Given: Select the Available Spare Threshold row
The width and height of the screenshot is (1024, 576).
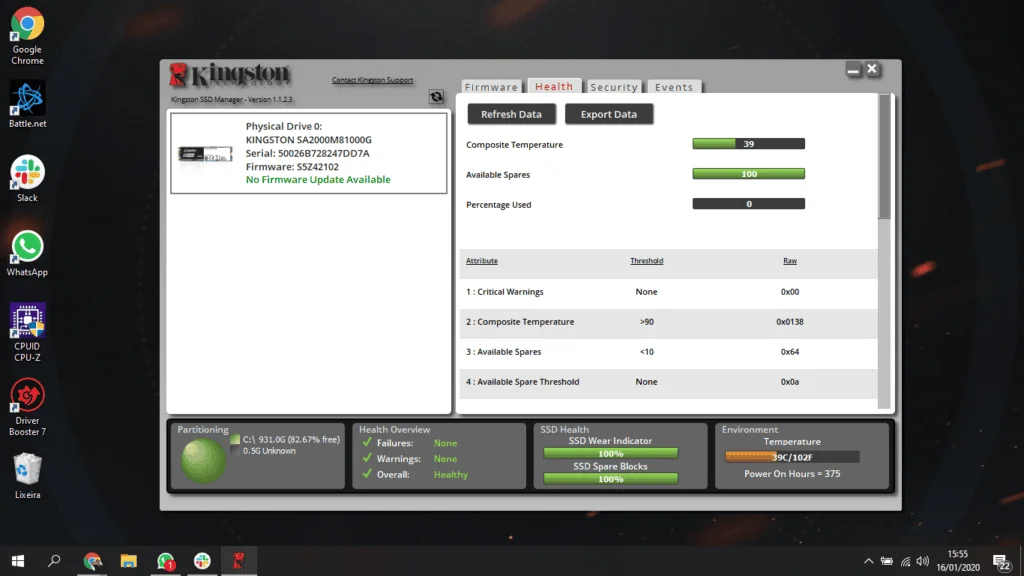Looking at the screenshot, I should pyautogui.click(x=668, y=382).
